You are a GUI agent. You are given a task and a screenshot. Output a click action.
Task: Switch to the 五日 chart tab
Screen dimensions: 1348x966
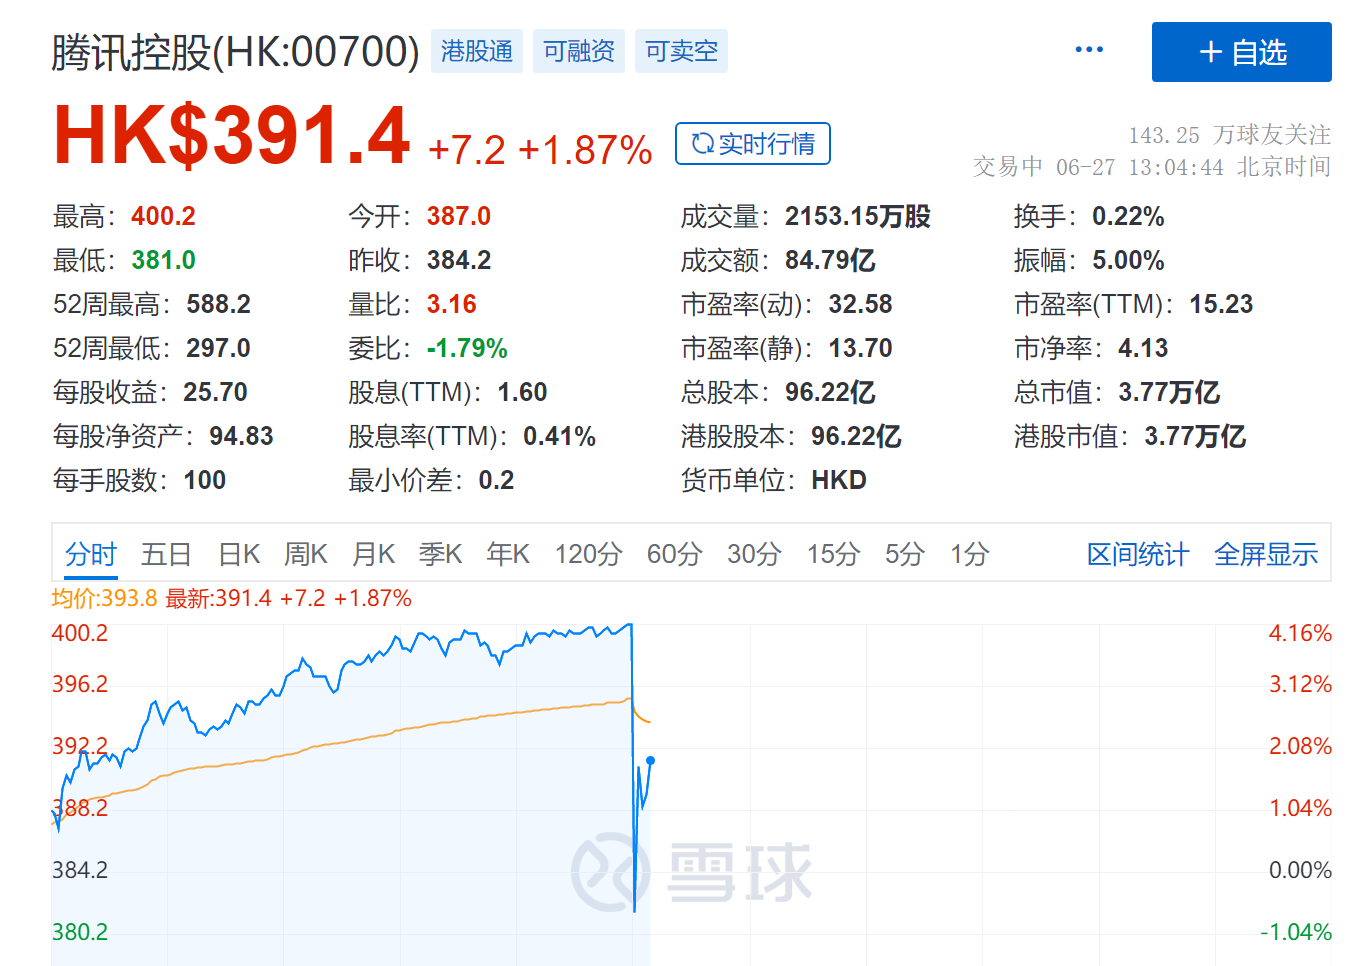[166, 554]
